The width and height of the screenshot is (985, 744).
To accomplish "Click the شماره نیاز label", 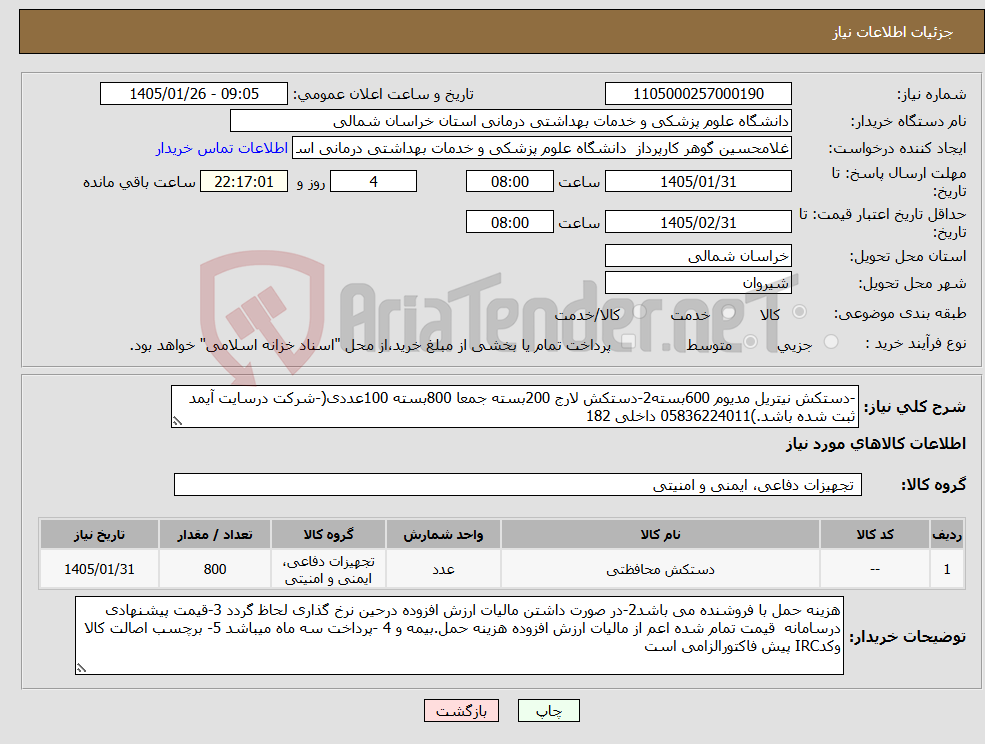I will pos(932,95).
